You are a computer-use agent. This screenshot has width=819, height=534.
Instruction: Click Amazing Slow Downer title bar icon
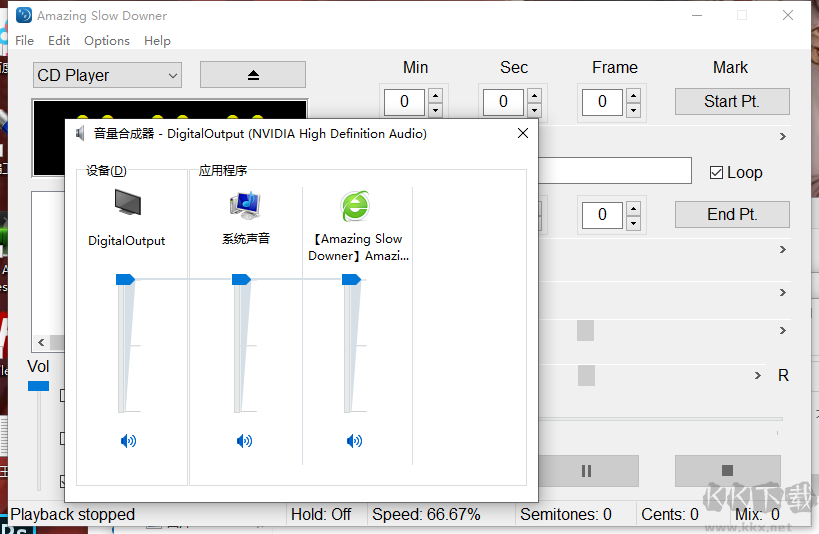(x=24, y=15)
